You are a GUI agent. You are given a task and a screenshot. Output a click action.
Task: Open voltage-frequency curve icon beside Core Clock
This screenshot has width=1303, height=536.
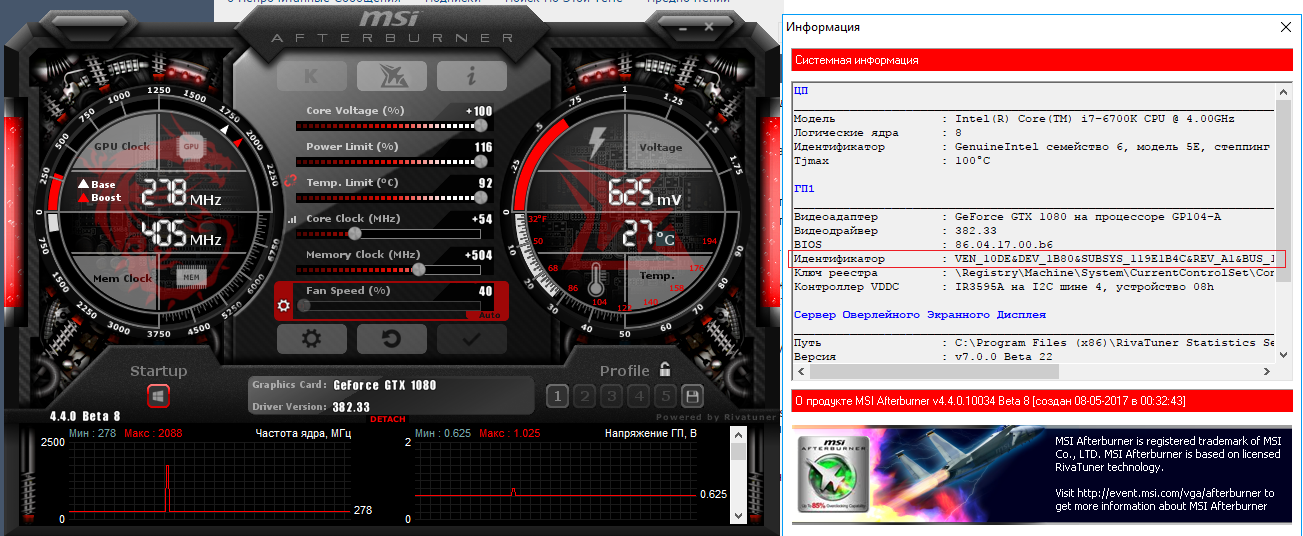click(292, 219)
